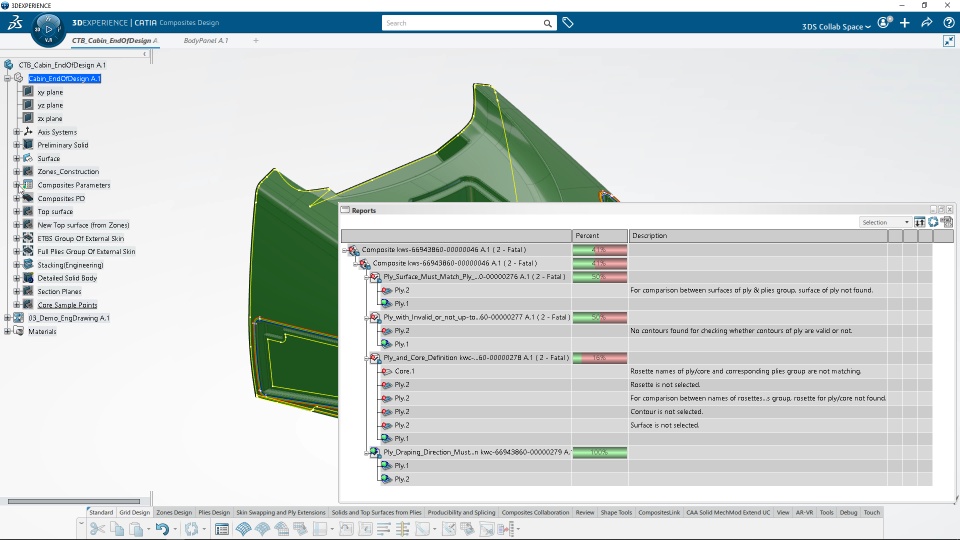
Task: Click the tree panel horizontal scrollbar
Action: (x=73, y=501)
